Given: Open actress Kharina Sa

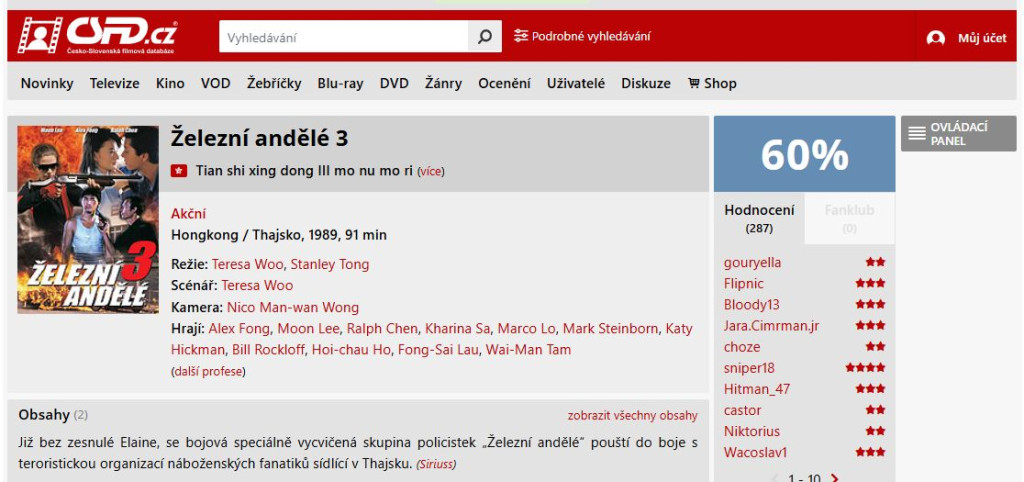Looking at the screenshot, I should pyautogui.click(x=458, y=328).
